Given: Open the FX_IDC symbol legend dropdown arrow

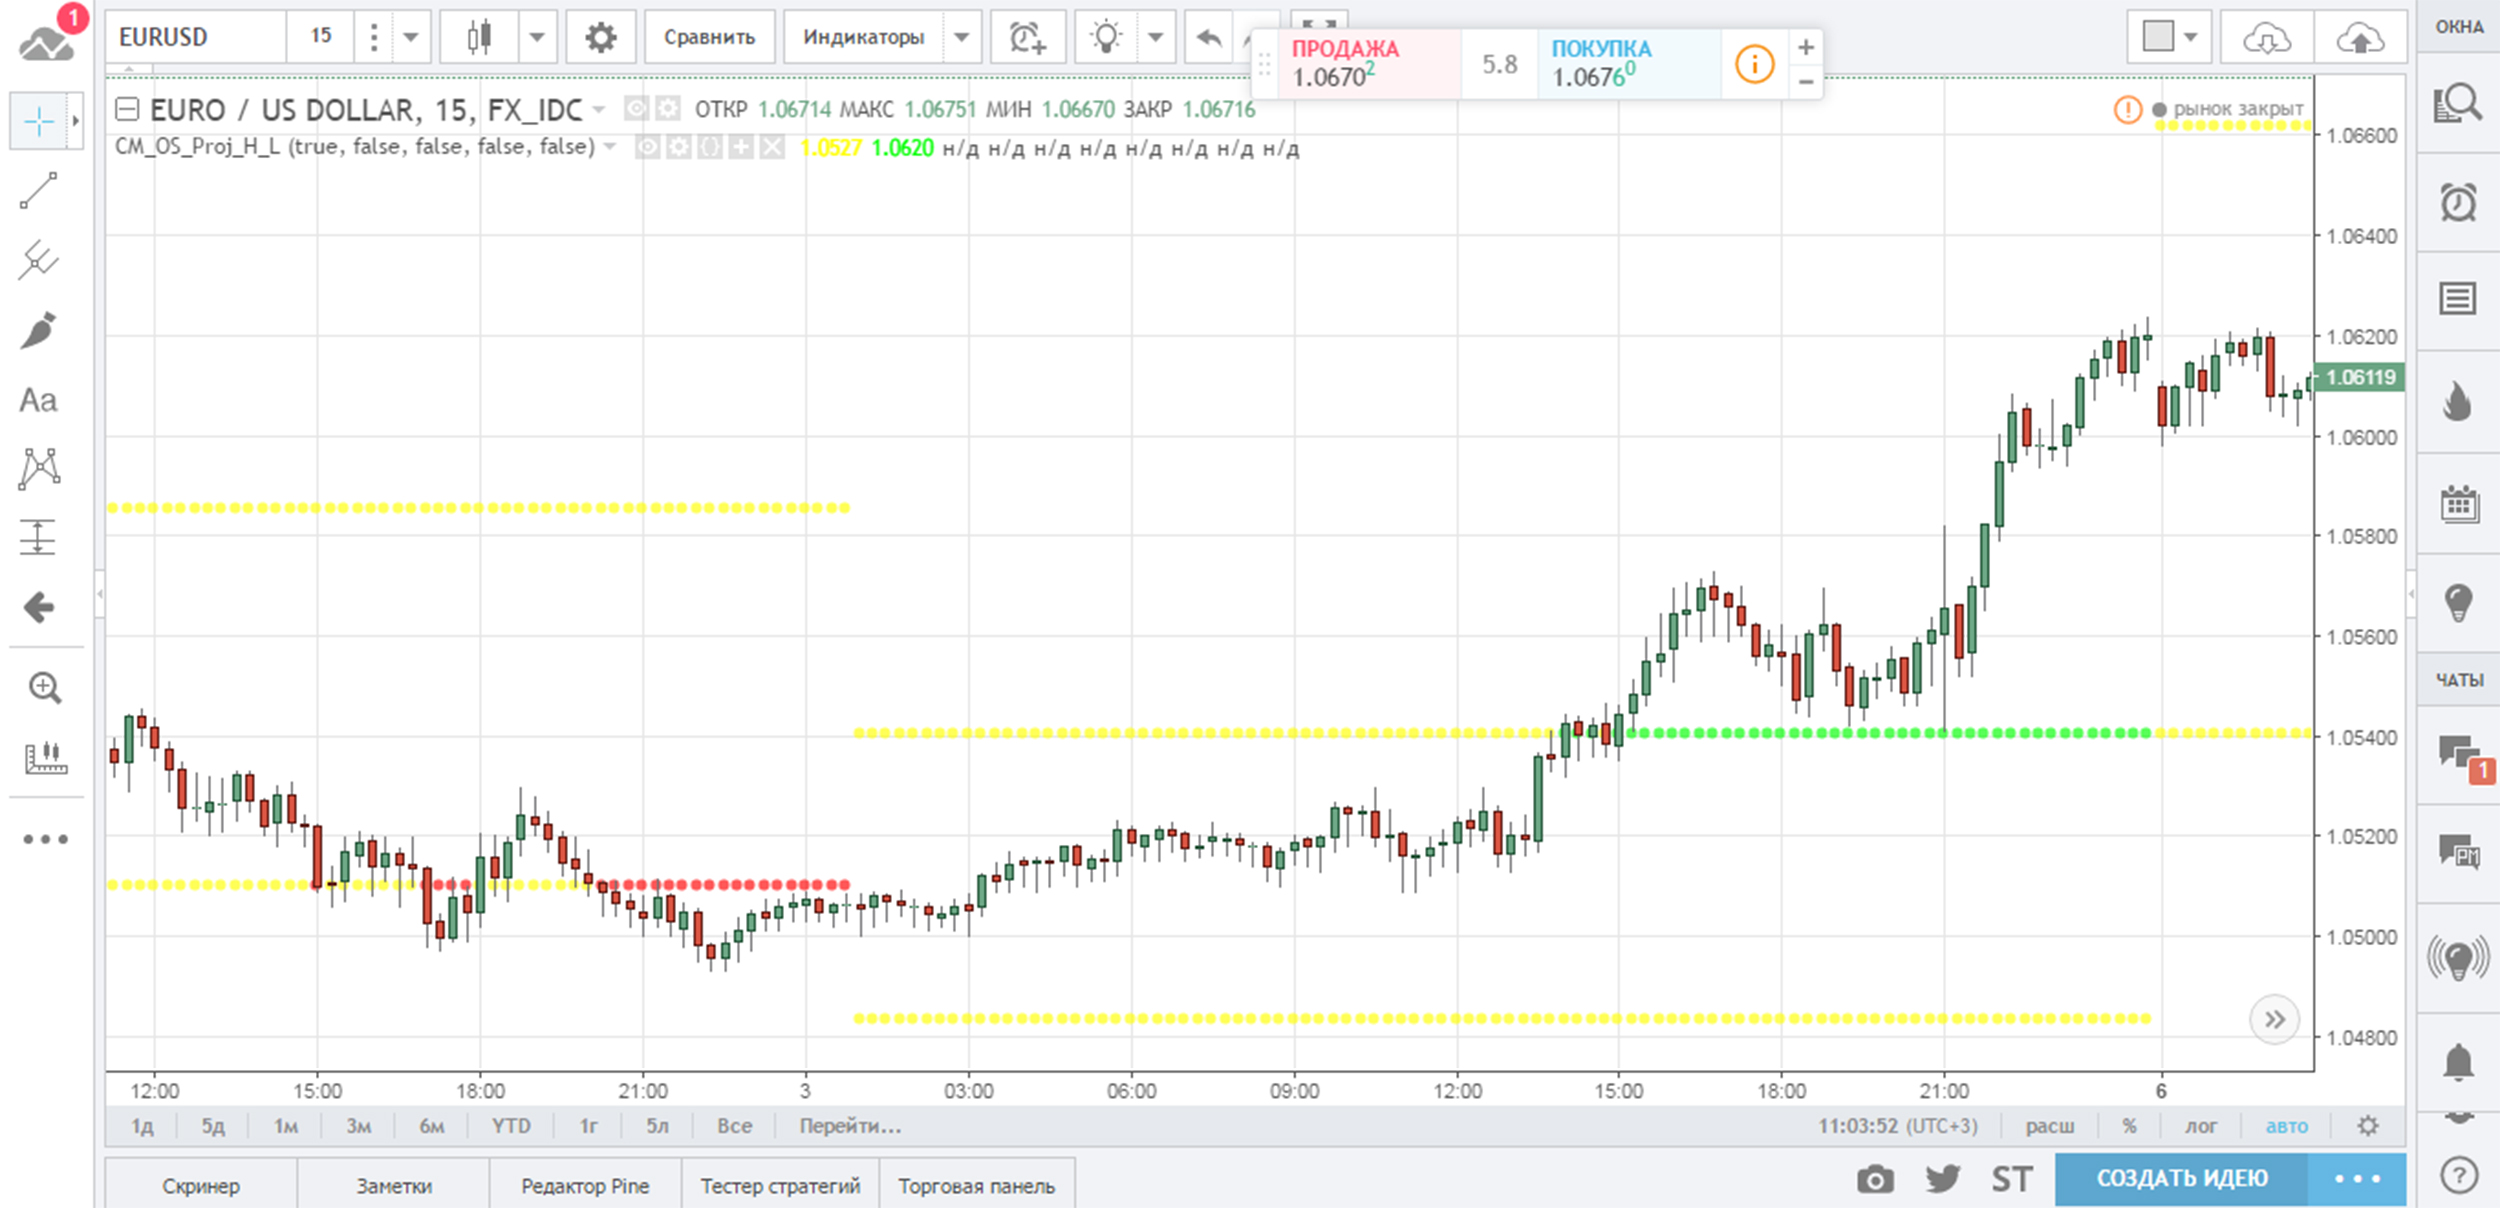Looking at the screenshot, I should pos(599,109).
